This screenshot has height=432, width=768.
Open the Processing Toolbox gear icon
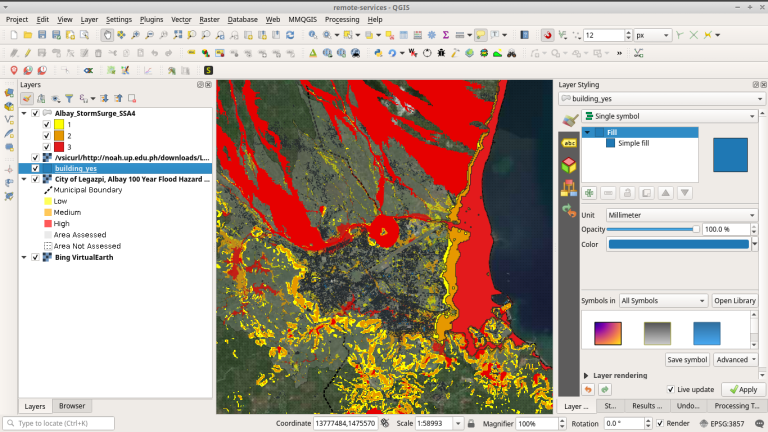pyautogui.click(x=432, y=35)
